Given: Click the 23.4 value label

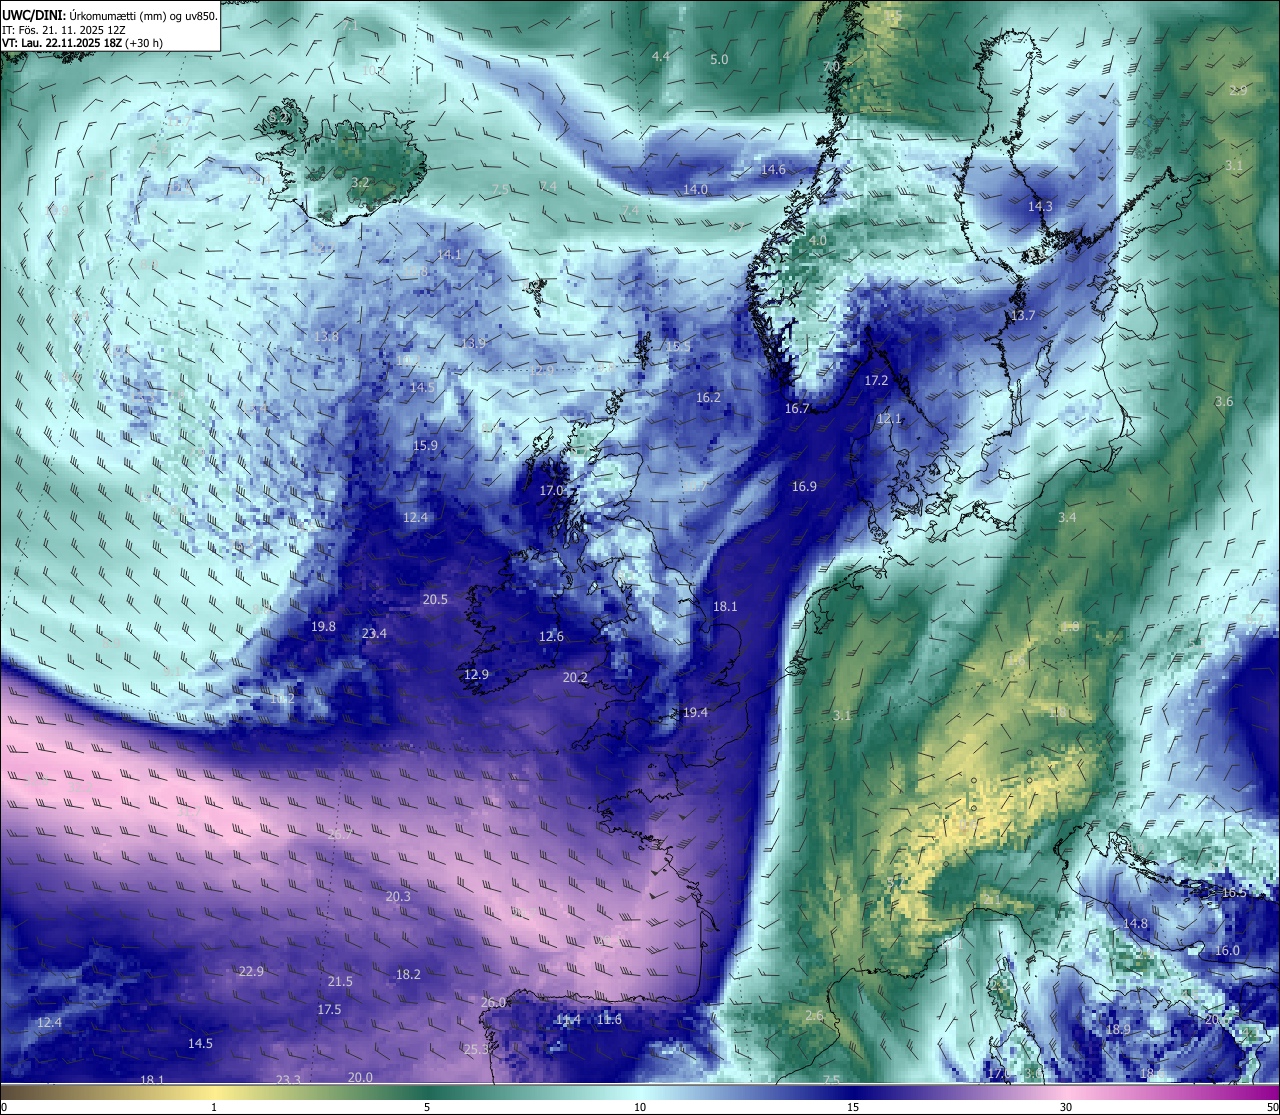Looking at the screenshot, I should (x=374, y=634).
